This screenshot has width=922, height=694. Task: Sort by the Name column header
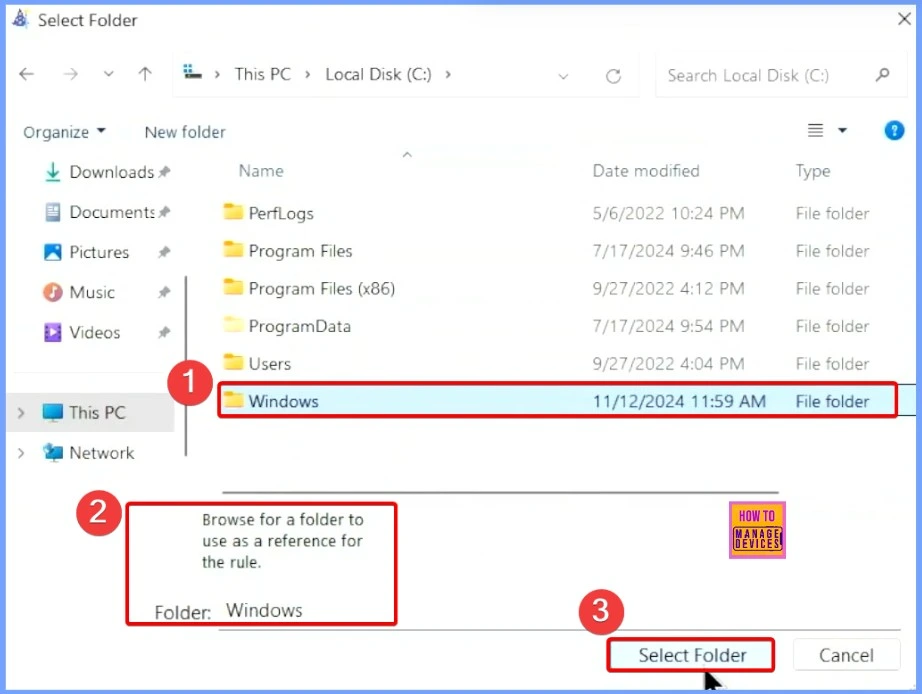(261, 171)
